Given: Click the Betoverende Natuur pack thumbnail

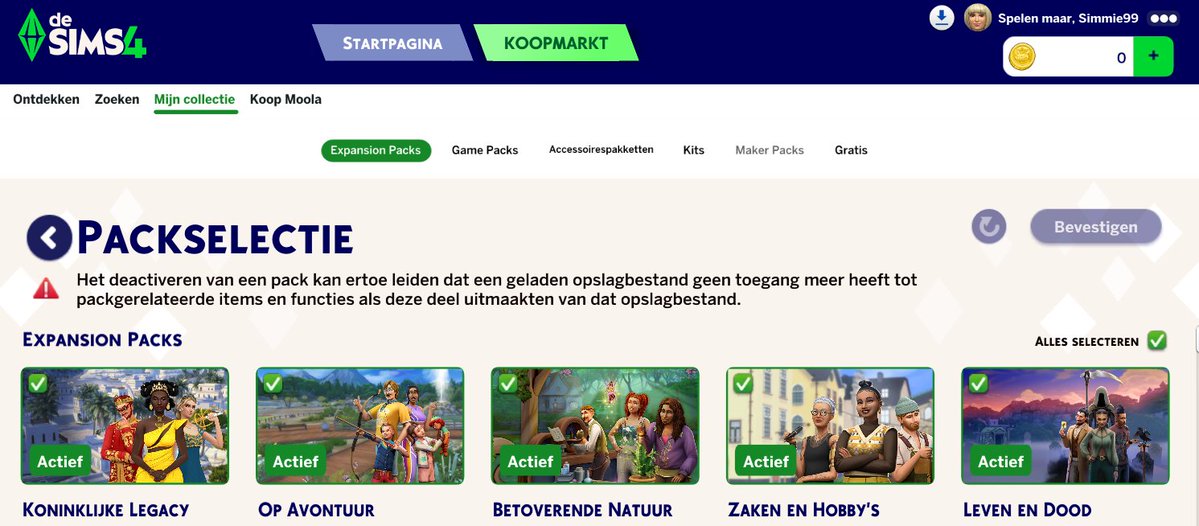Looking at the screenshot, I should pyautogui.click(x=595, y=426).
